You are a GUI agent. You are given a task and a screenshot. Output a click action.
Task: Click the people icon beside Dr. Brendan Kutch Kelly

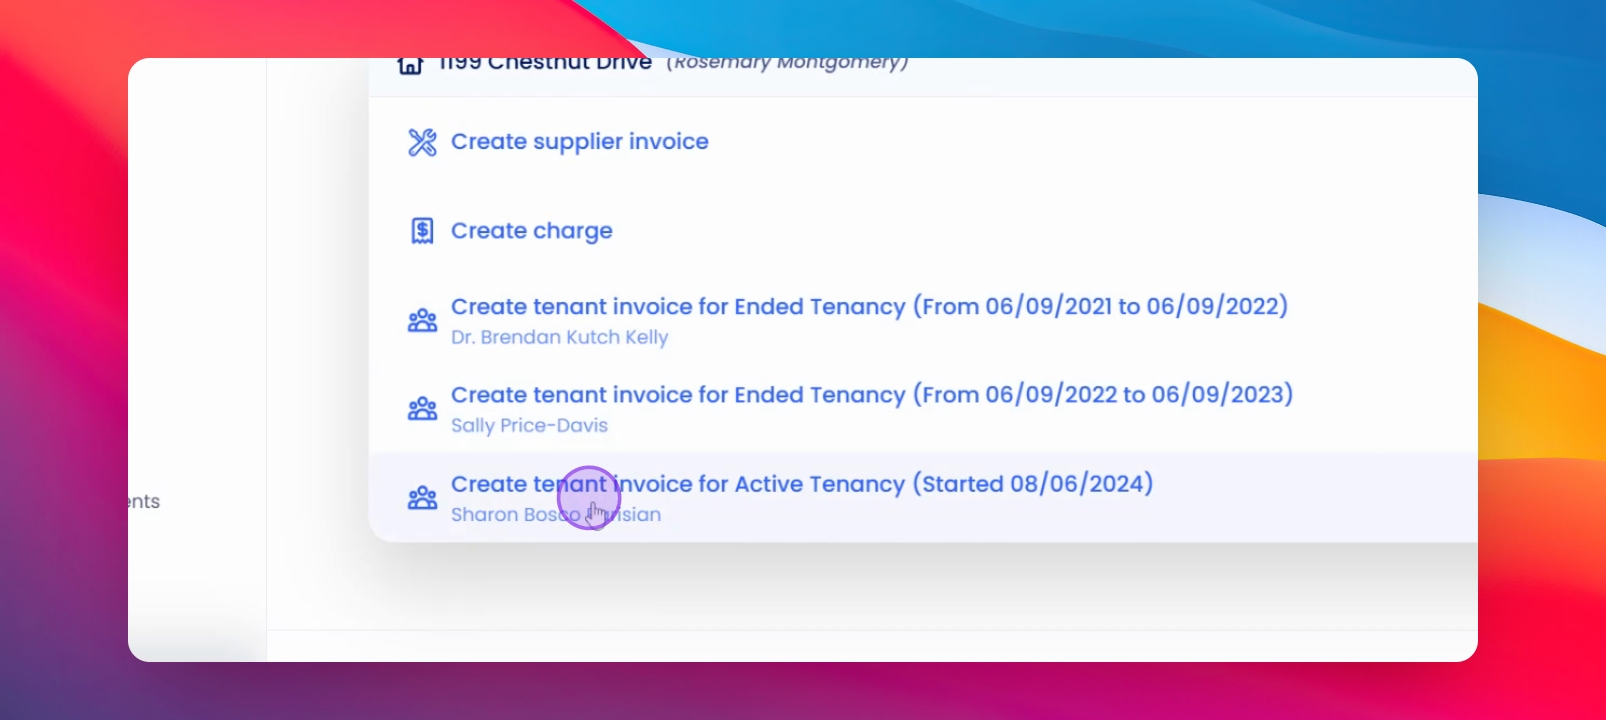coord(422,321)
